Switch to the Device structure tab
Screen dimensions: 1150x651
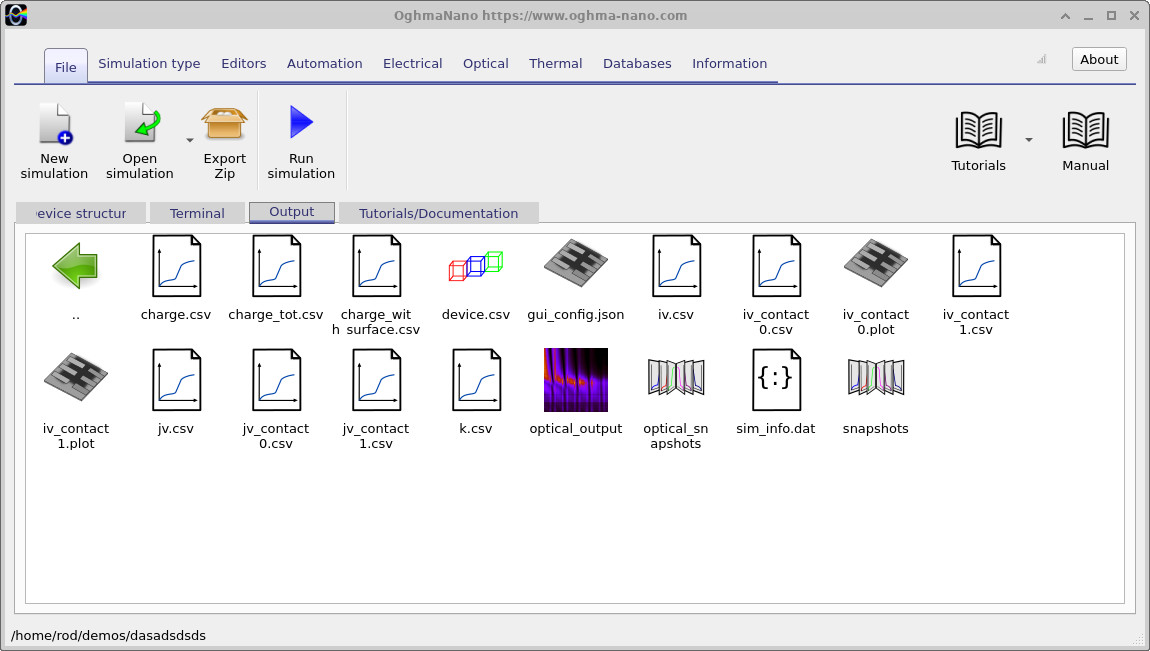[x=81, y=213]
